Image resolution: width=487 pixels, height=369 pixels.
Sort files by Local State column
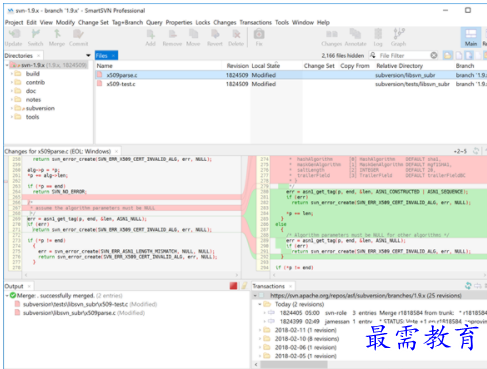pos(276,66)
